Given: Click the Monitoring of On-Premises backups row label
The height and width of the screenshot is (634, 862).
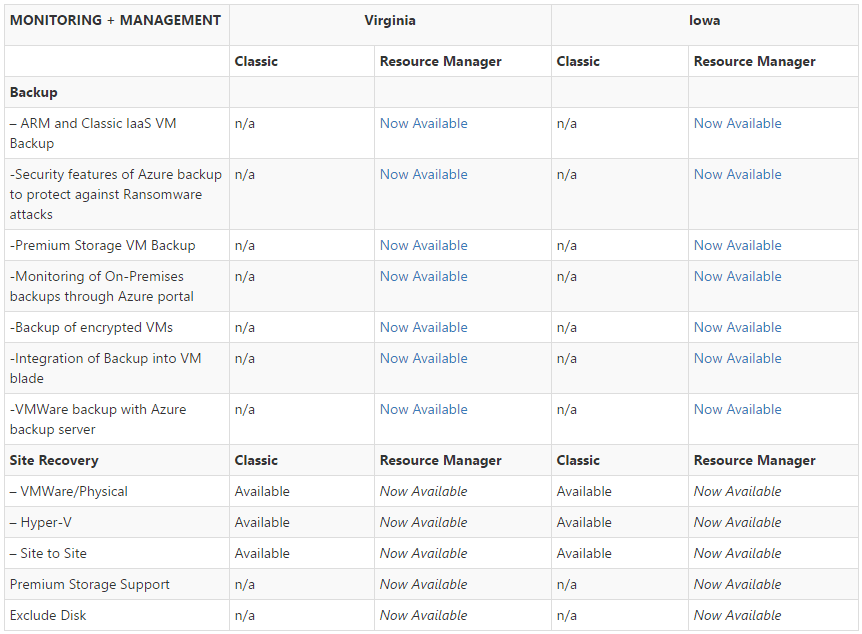Looking at the screenshot, I should (x=102, y=286).
